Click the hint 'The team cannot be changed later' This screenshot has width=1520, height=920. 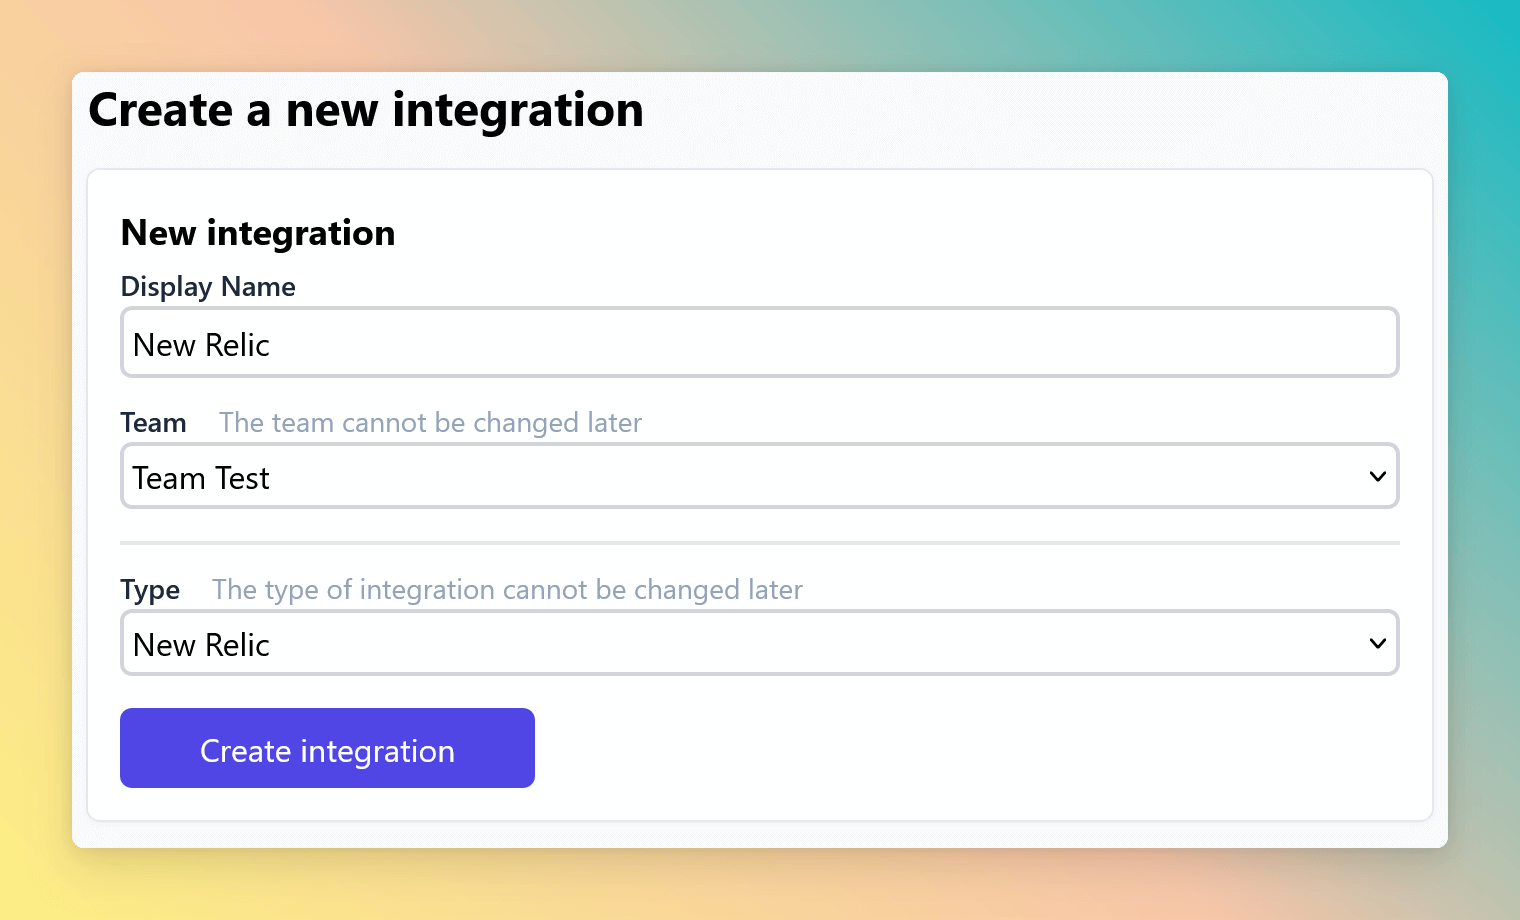pos(430,423)
